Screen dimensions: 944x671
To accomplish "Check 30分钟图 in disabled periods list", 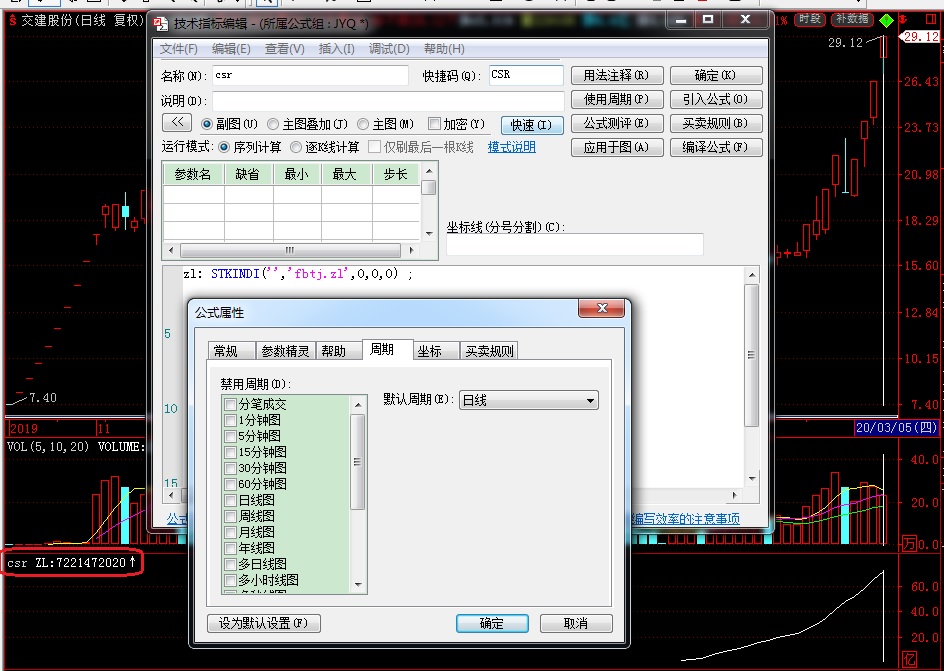I will 230,468.
